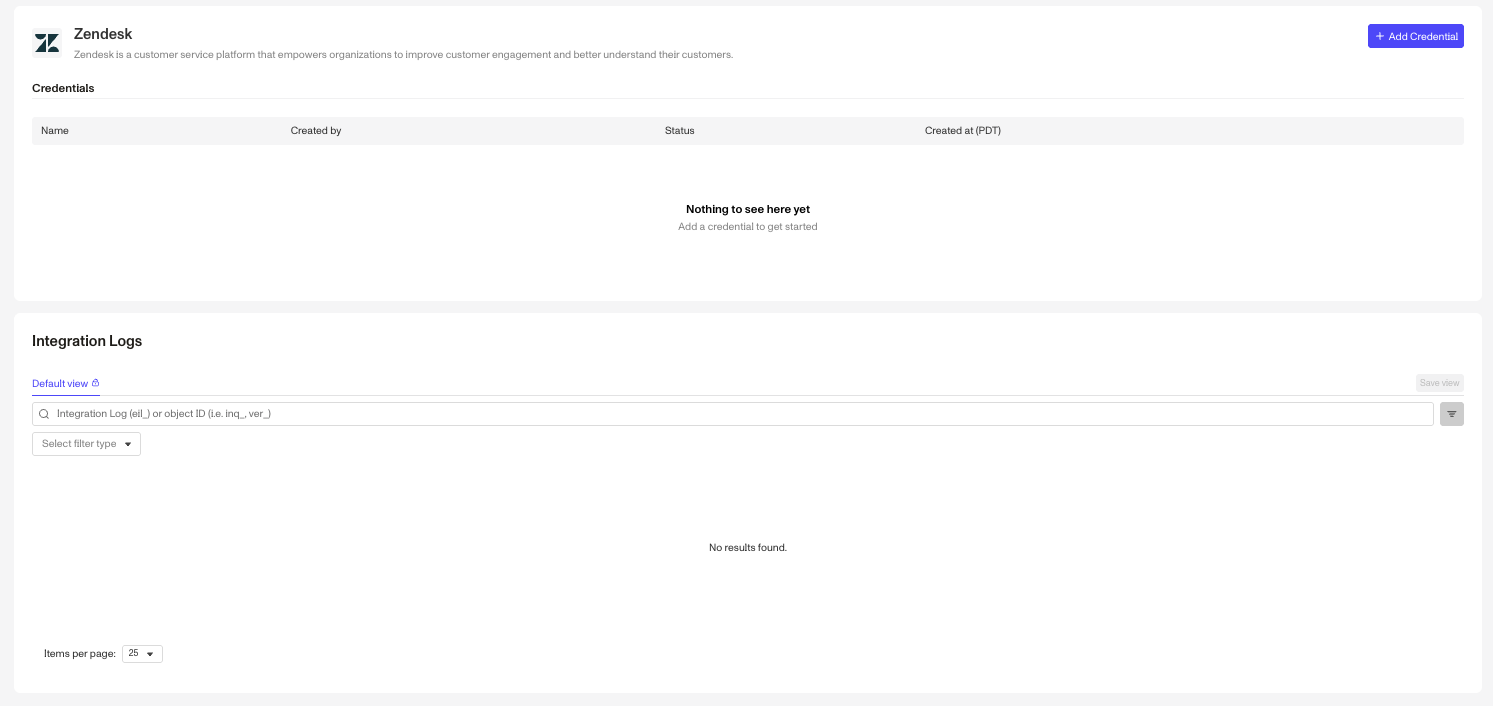This screenshot has width=1493, height=706.
Task: Click the Credentials section heading
Action: tap(63, 88)
